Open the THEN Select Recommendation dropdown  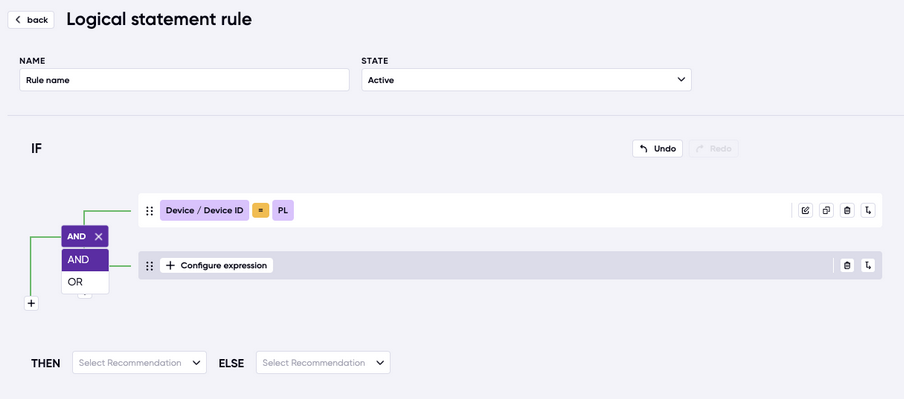tap(140, 363)
